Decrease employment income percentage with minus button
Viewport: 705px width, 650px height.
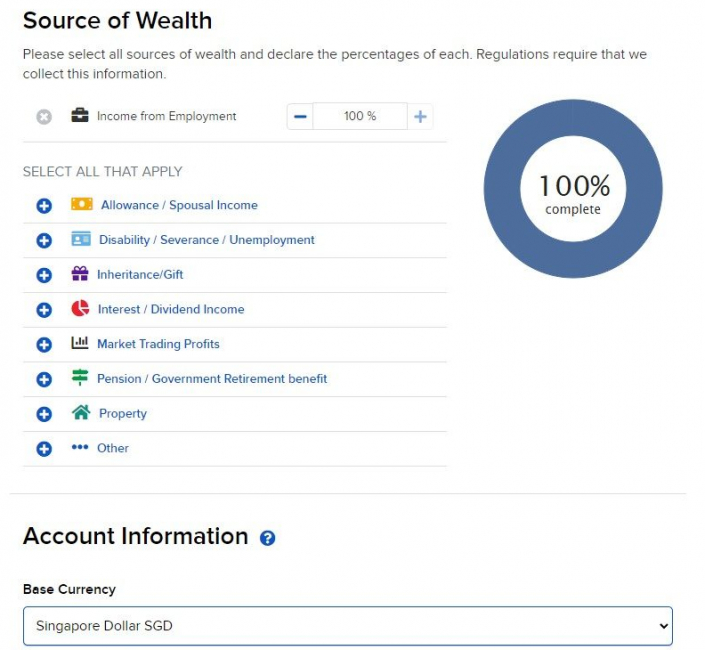(300, 117)
